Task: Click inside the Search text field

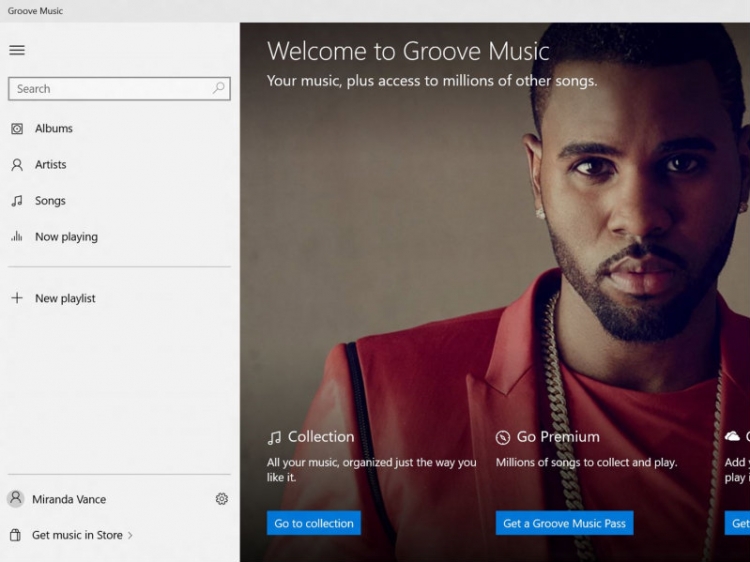Action: [x=110, y=89]
